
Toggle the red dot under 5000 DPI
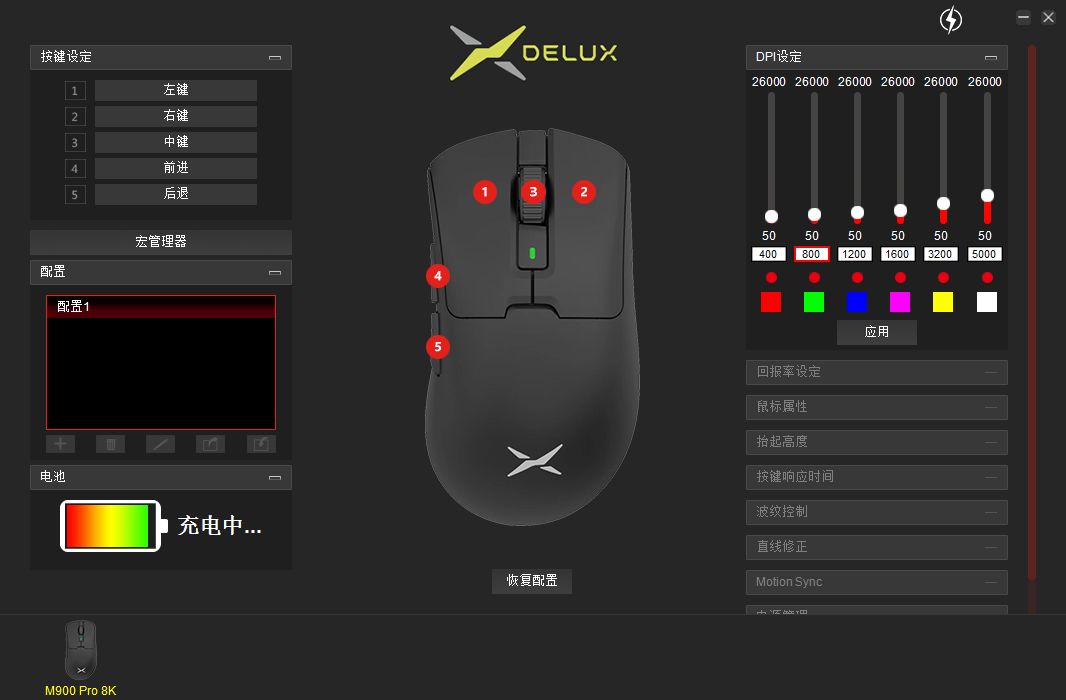pyautogui.click(x=987, y=277)
